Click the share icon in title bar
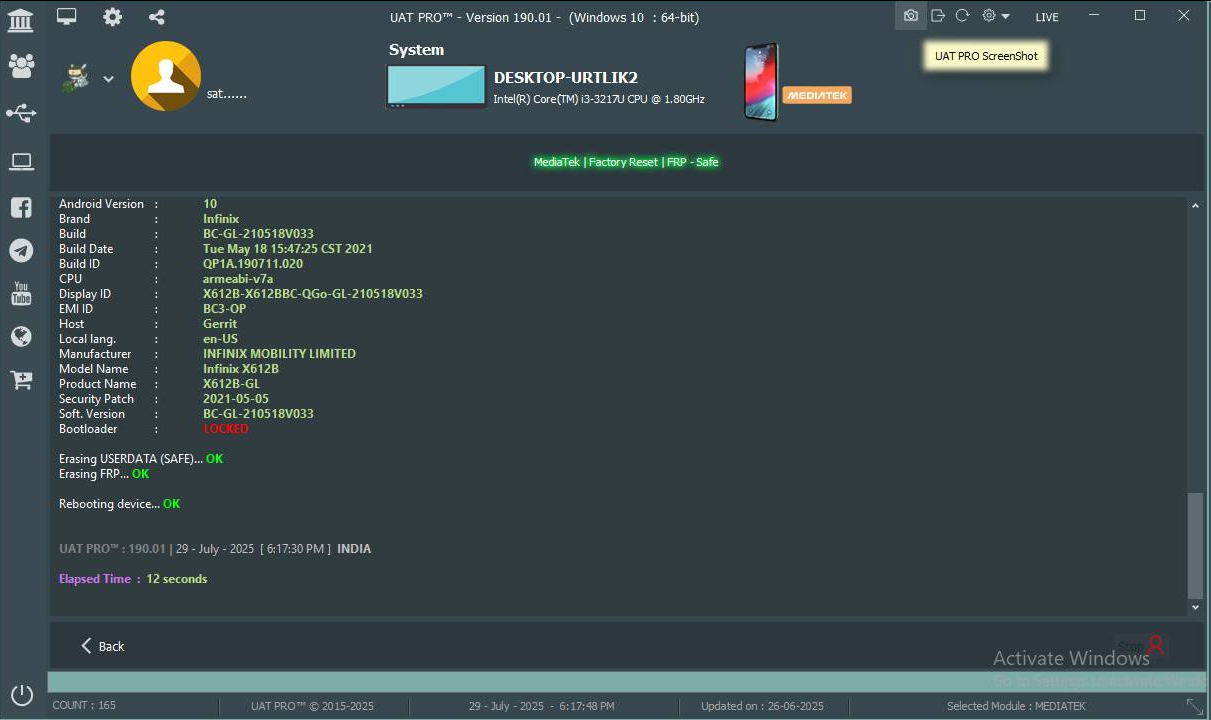 tap(157, 17)
